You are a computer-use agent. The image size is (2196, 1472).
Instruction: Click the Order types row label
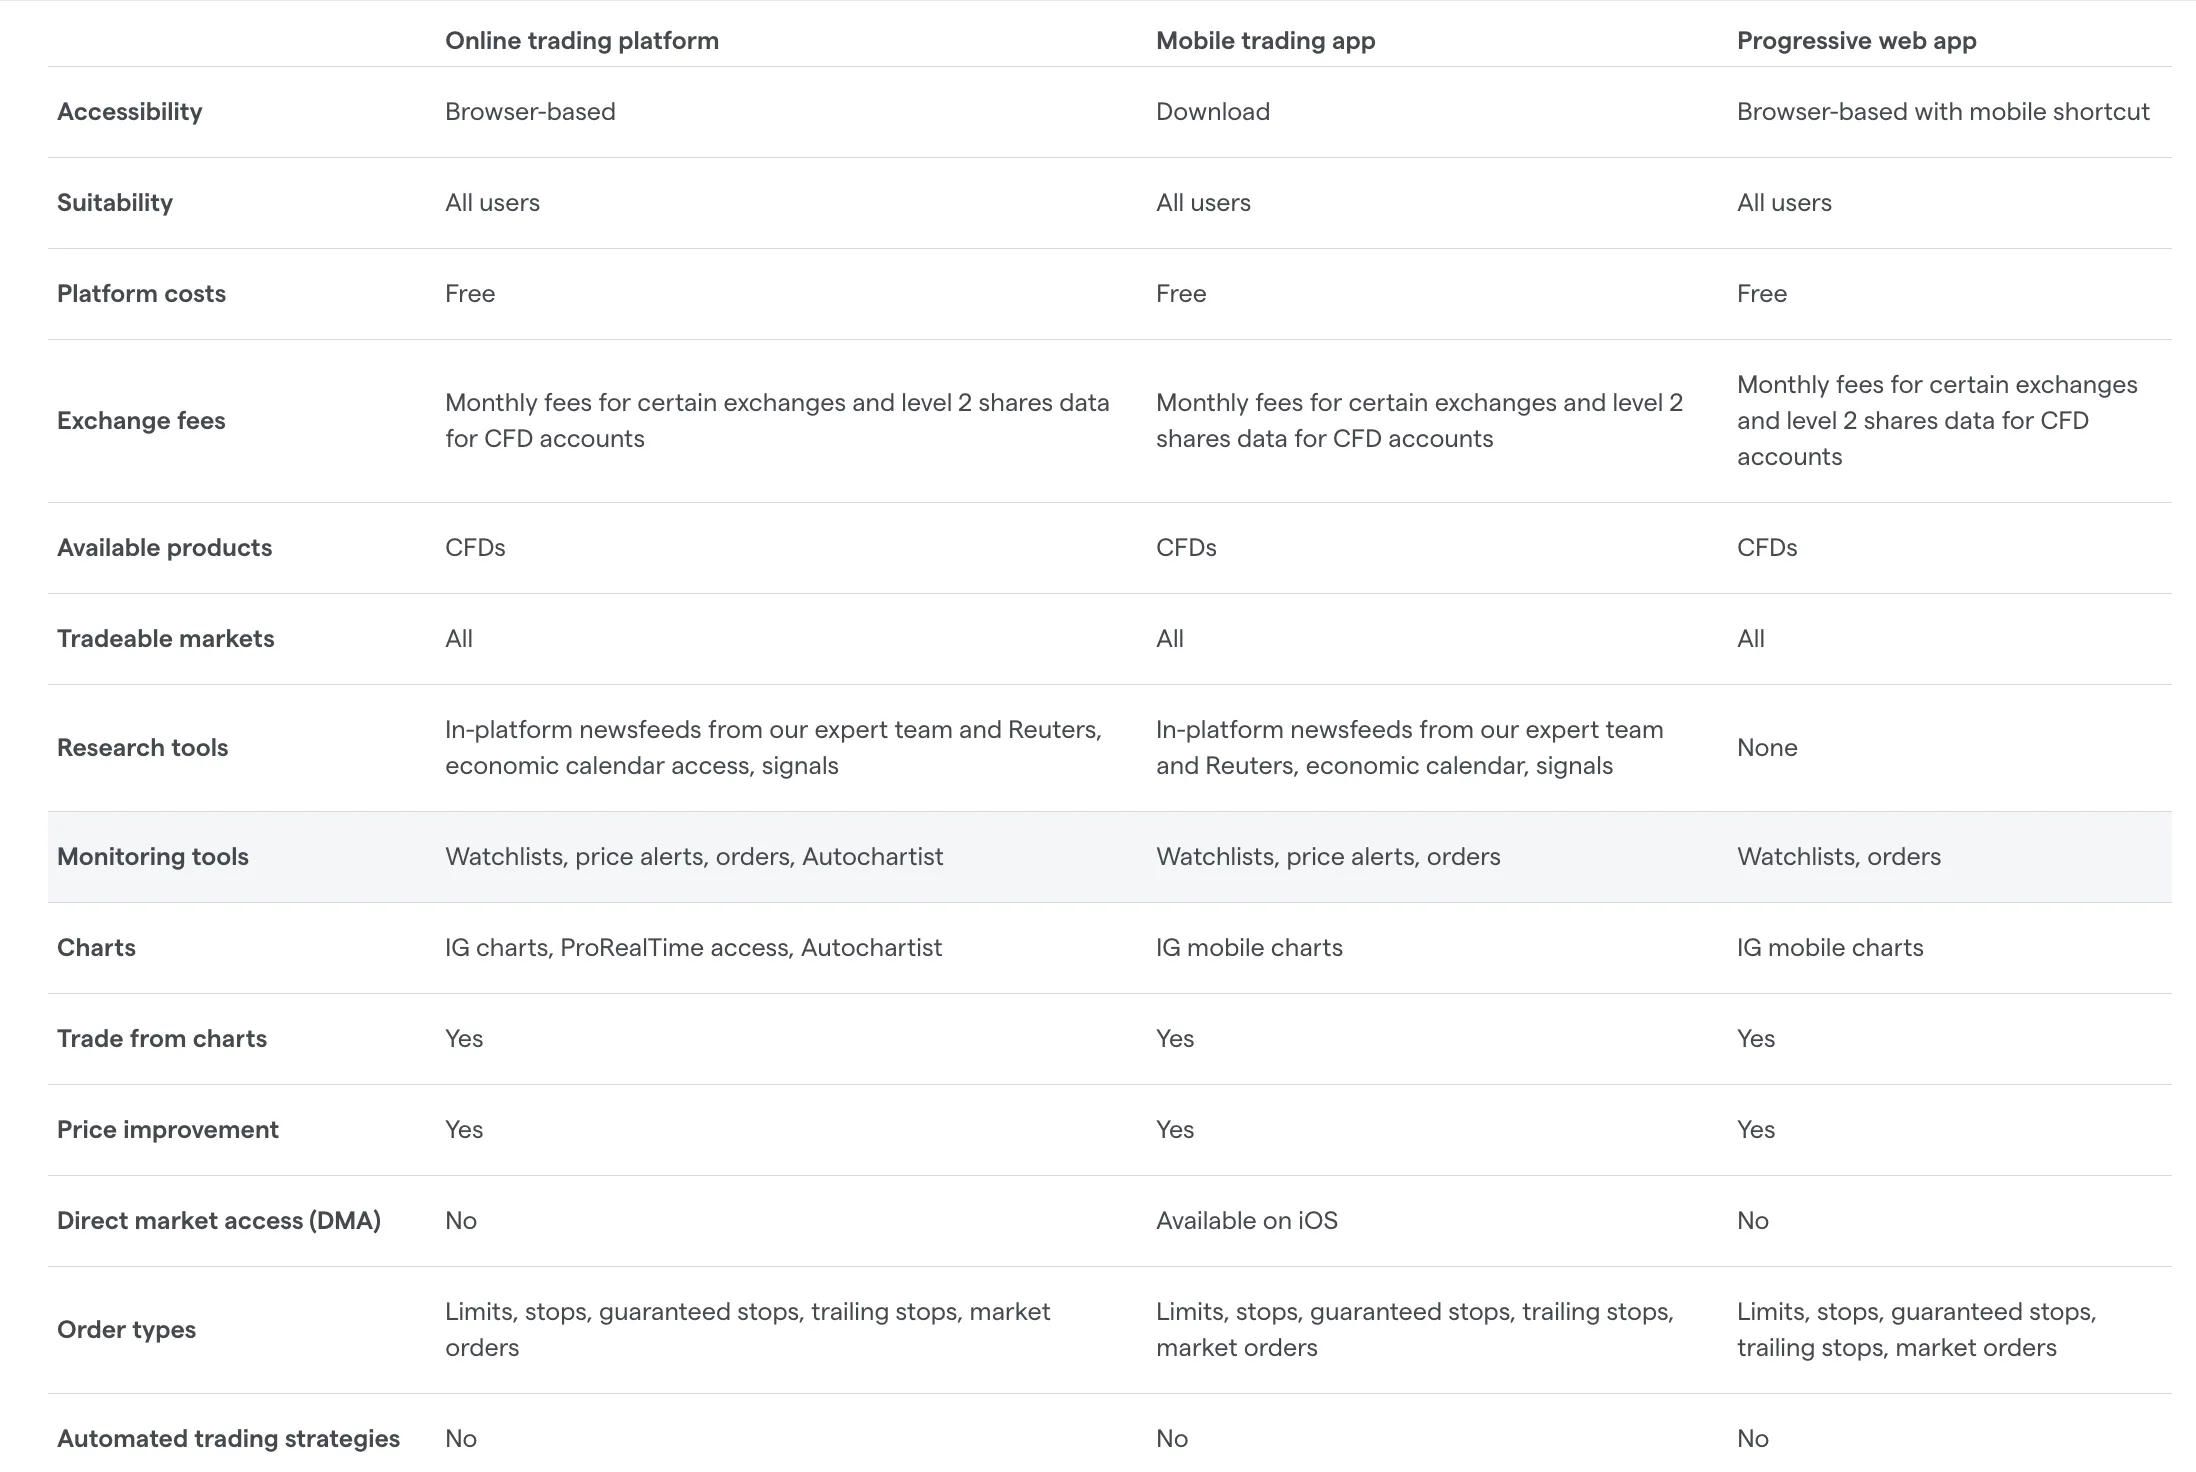coord(126,1330)
